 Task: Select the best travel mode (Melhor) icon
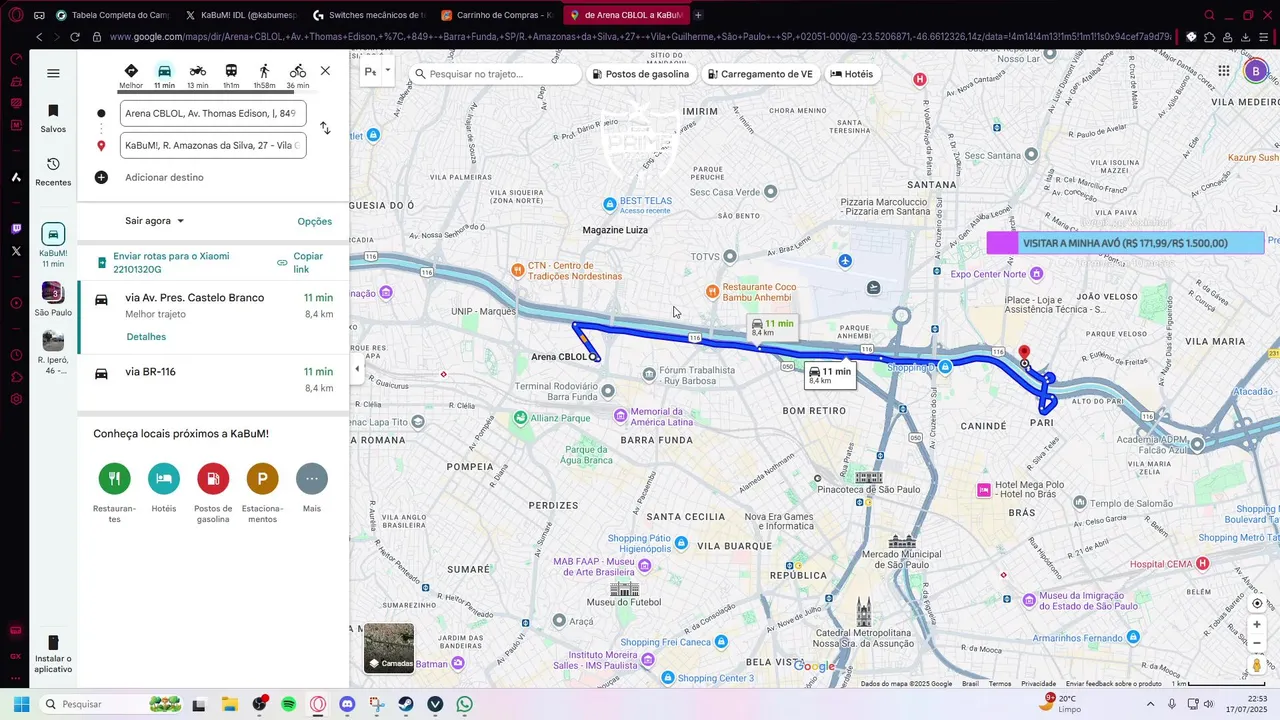pos(131,75)
